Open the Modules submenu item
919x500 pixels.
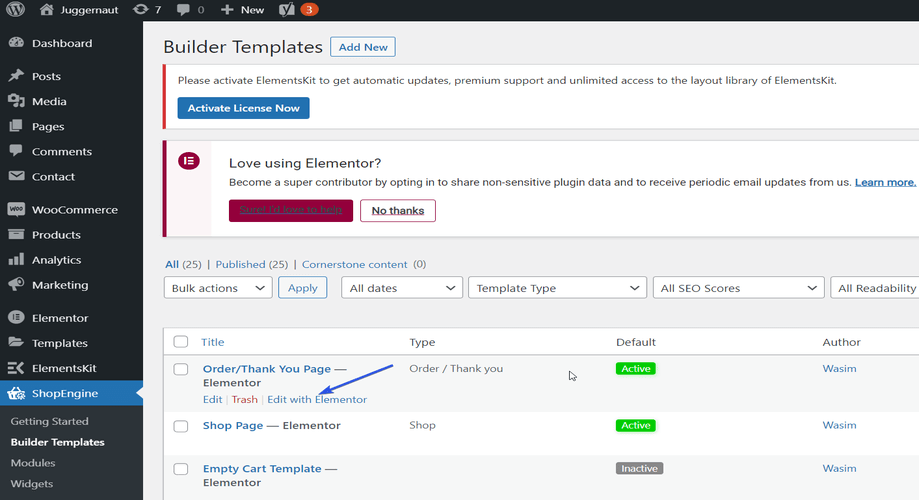pyautogui.click(x=33, y=463)
